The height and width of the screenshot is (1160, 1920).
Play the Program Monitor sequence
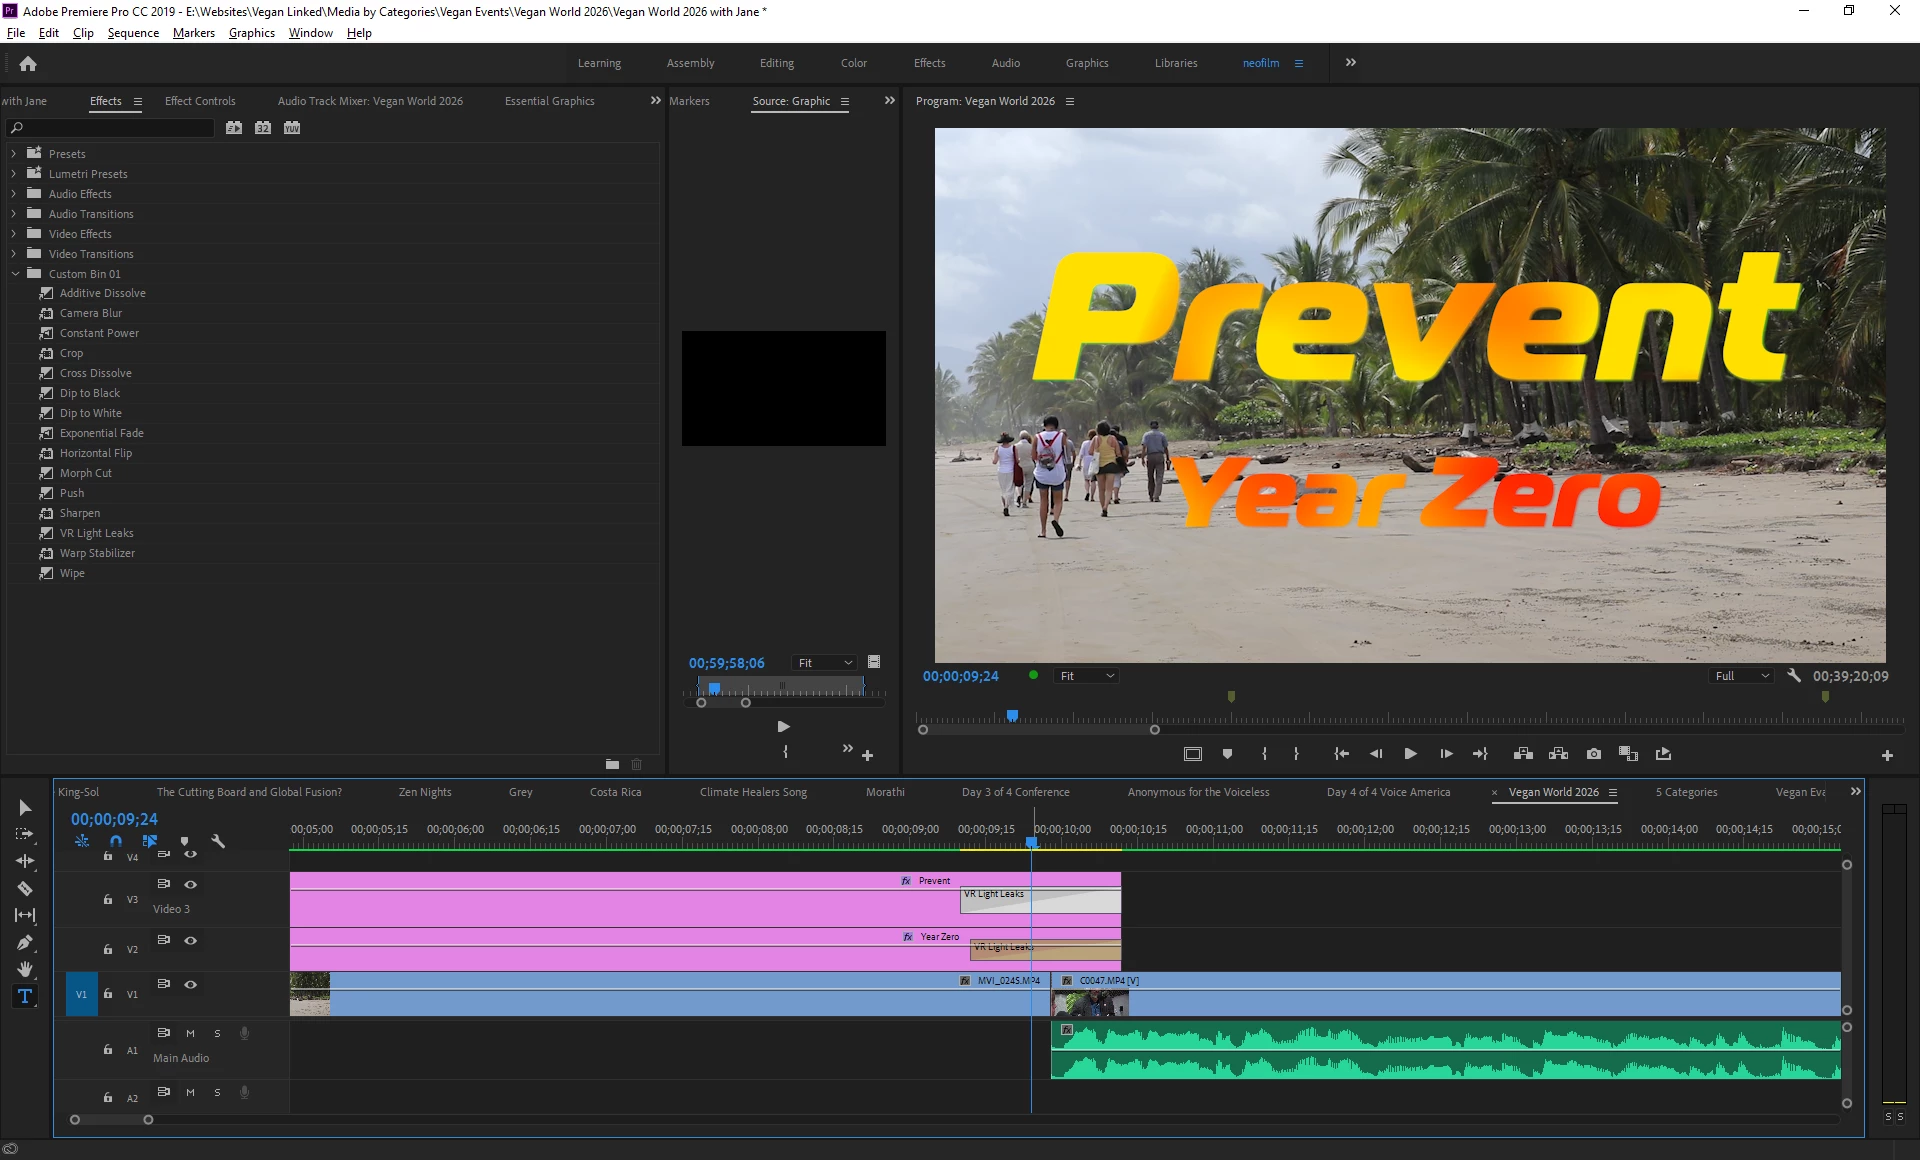[1410, 754]
